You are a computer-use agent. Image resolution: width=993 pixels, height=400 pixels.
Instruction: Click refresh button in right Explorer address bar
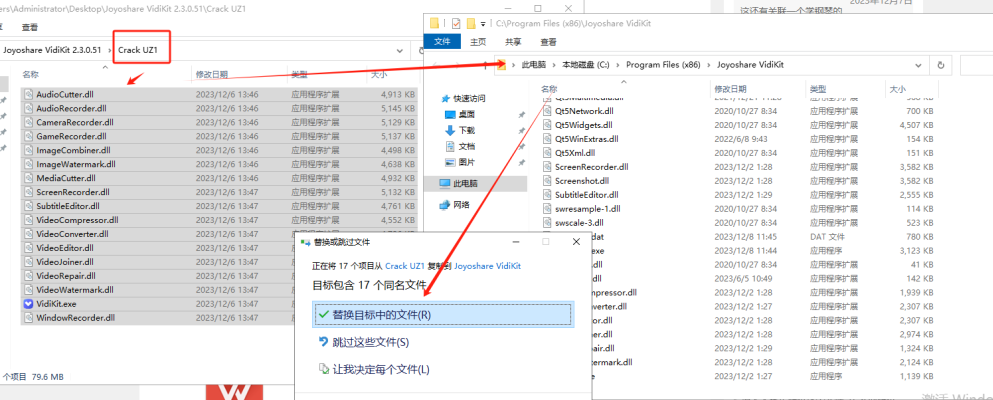click(x=941, y=65)
